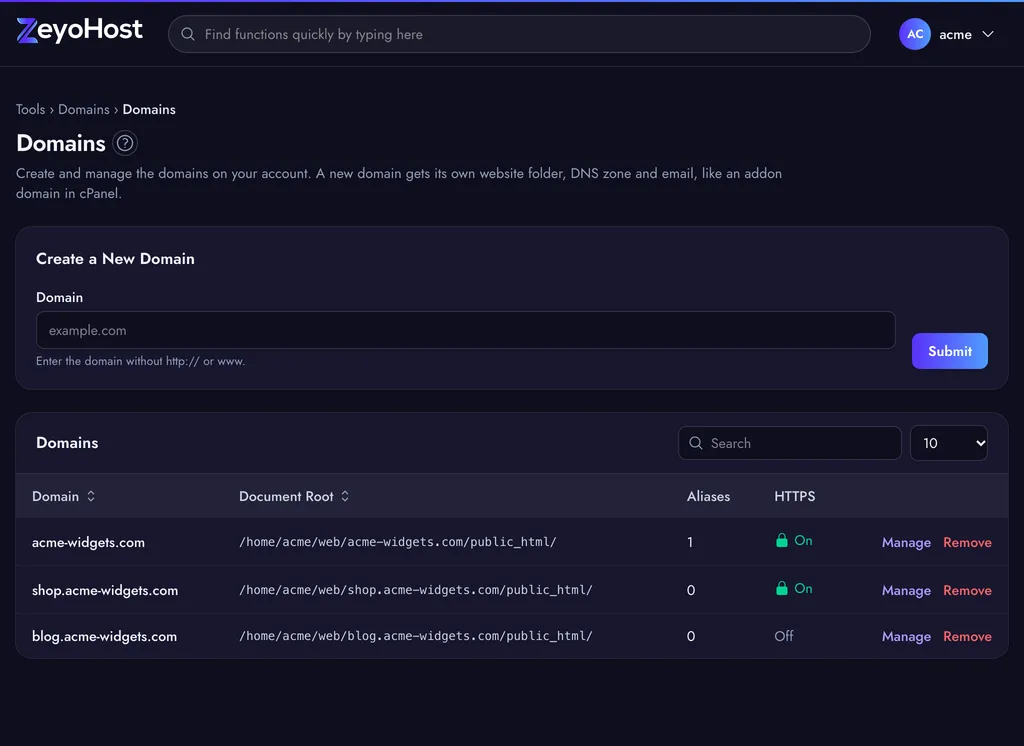Screen dimensions: 1024x746
Task: Click the Submit button
Action: tap(950, 351)
